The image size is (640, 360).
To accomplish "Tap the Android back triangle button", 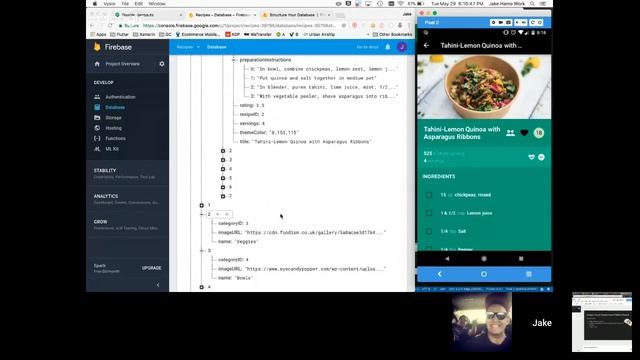I will click(x=447, y=259).
